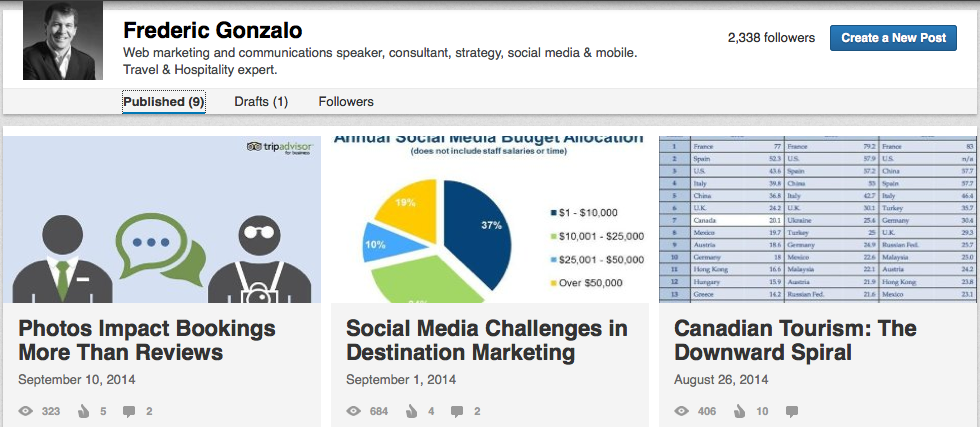Click the TripAdvisor illustration post thumbnail
980x427 pixels.
[162, 218]
